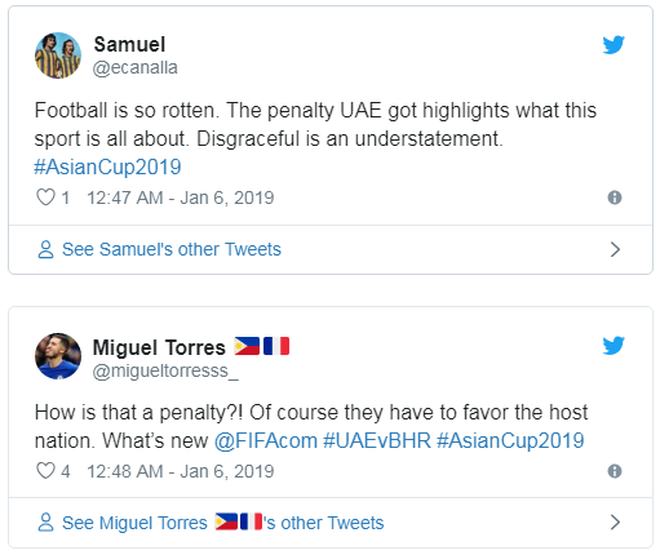The image size is (660, 555).
Task: Open Miguel Torres's profile picture
Action: pos(58,356)
